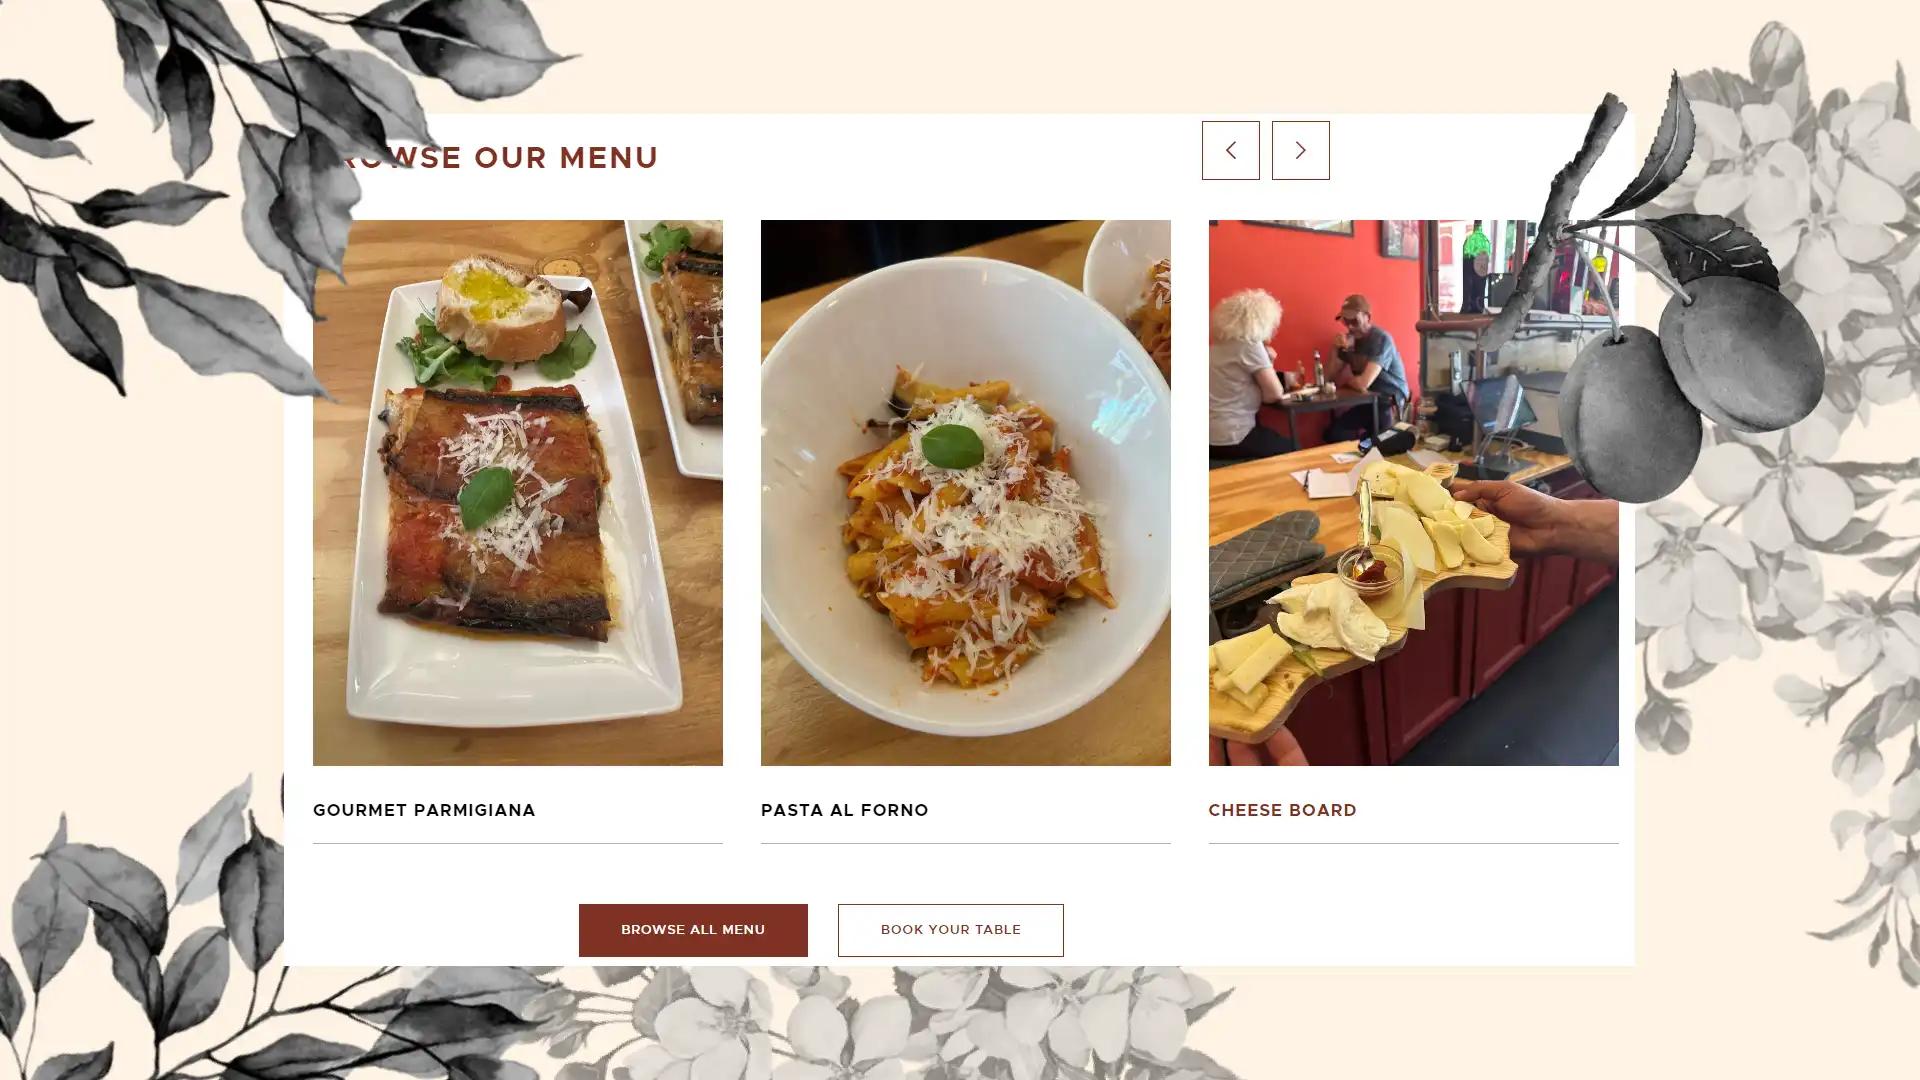Select the highlighted Cheese Board title
Viewport: 1920px width, 1080px height.
(1282, 810)
